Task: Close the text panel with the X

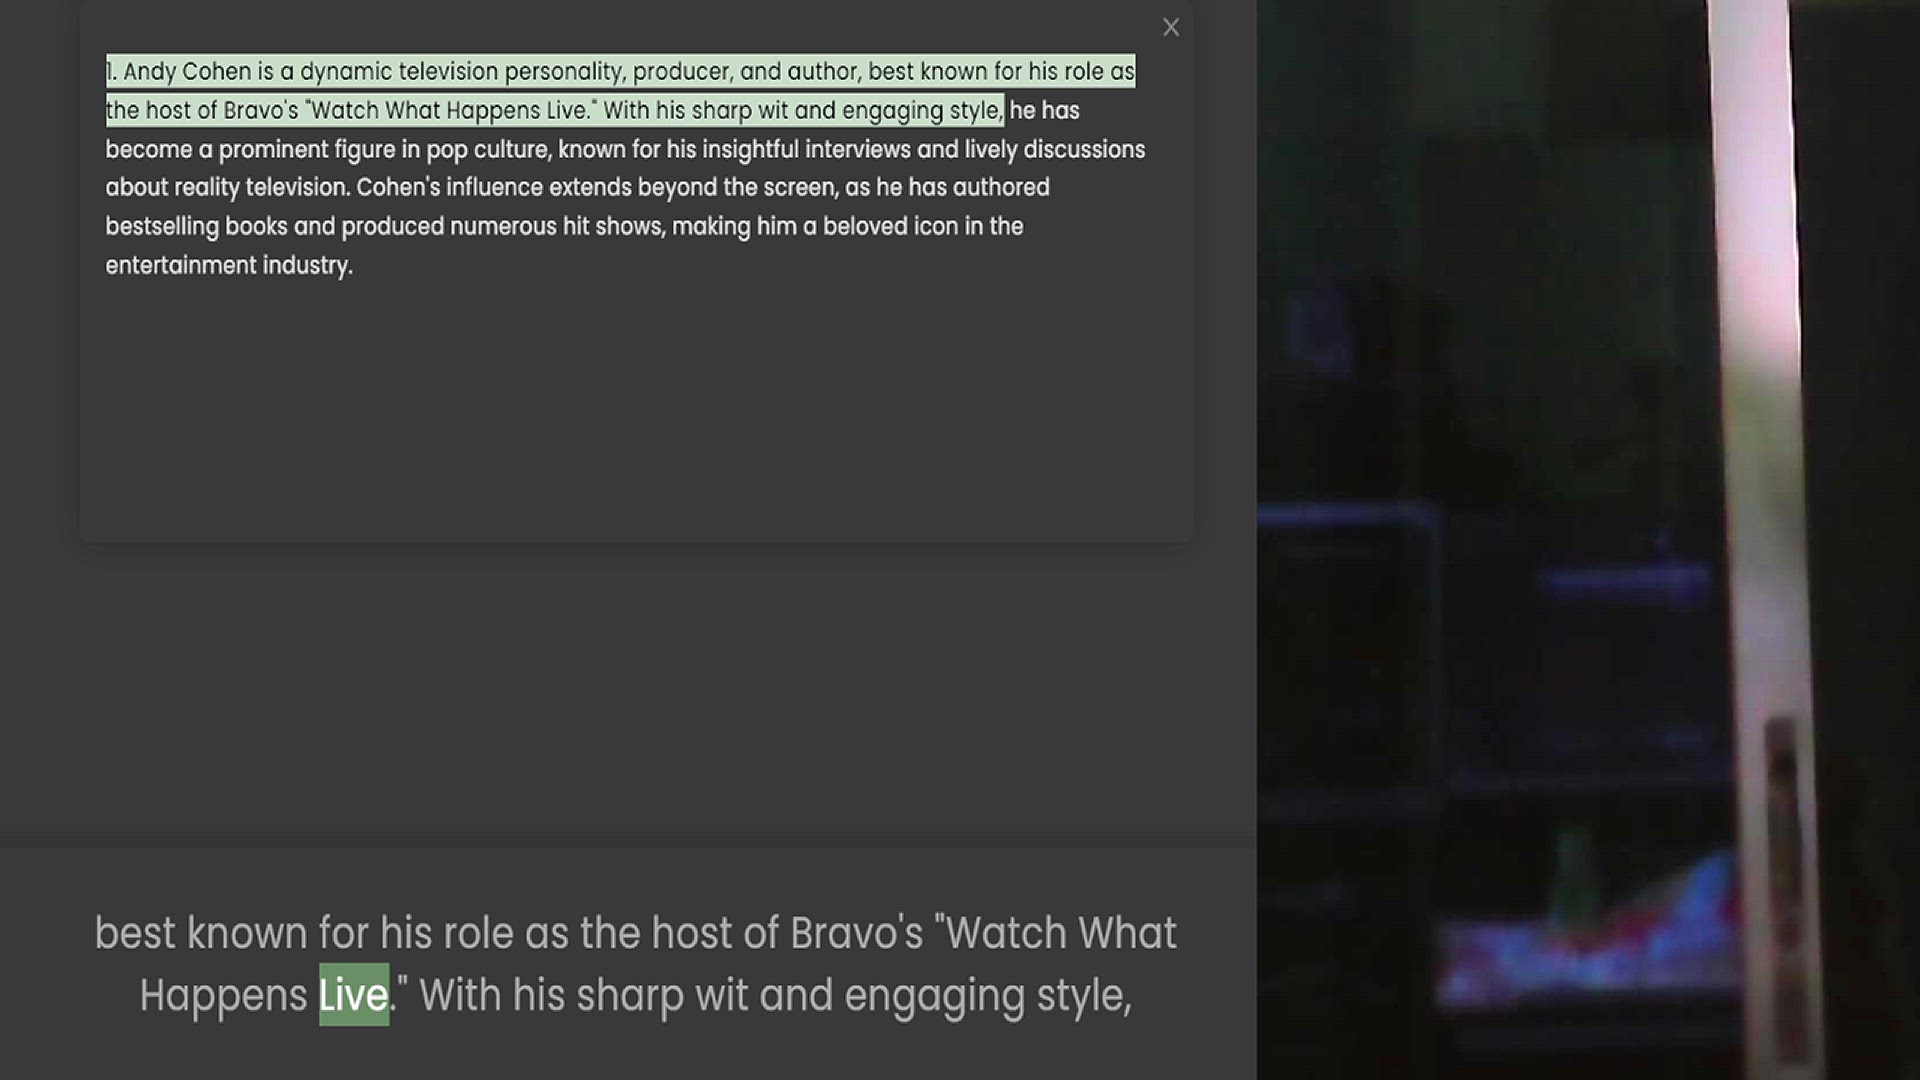Action: (x=1171, y=28)
